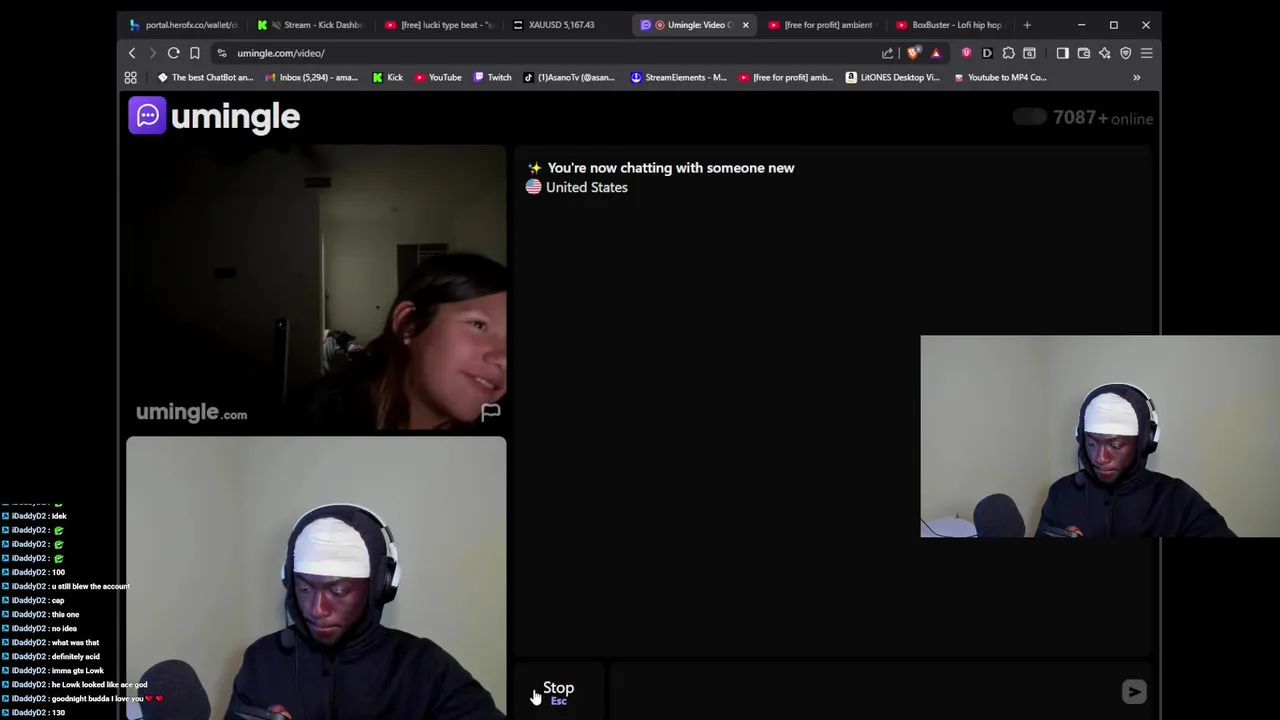
Task: Click chat message 'goodnight budda I love you'
Action: pyautogui.click(x=100, y=698)
